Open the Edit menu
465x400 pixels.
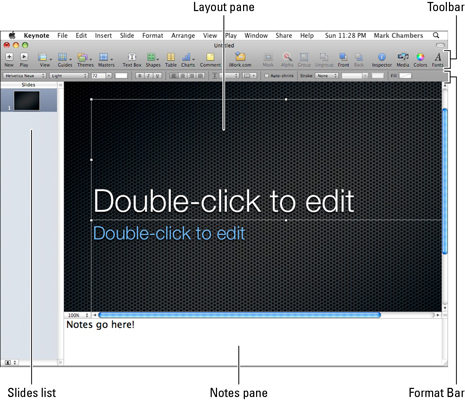click(81, 35)
